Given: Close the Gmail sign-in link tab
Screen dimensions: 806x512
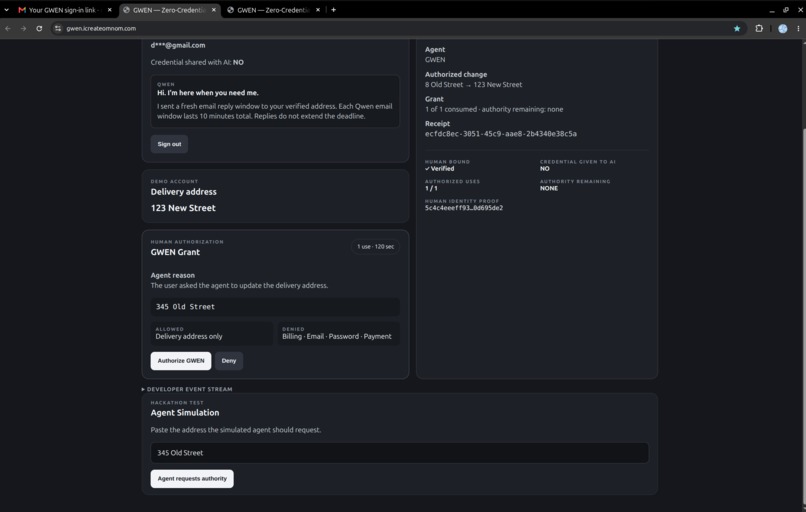Looking at the screenshot, I should (x=109, y=10).
